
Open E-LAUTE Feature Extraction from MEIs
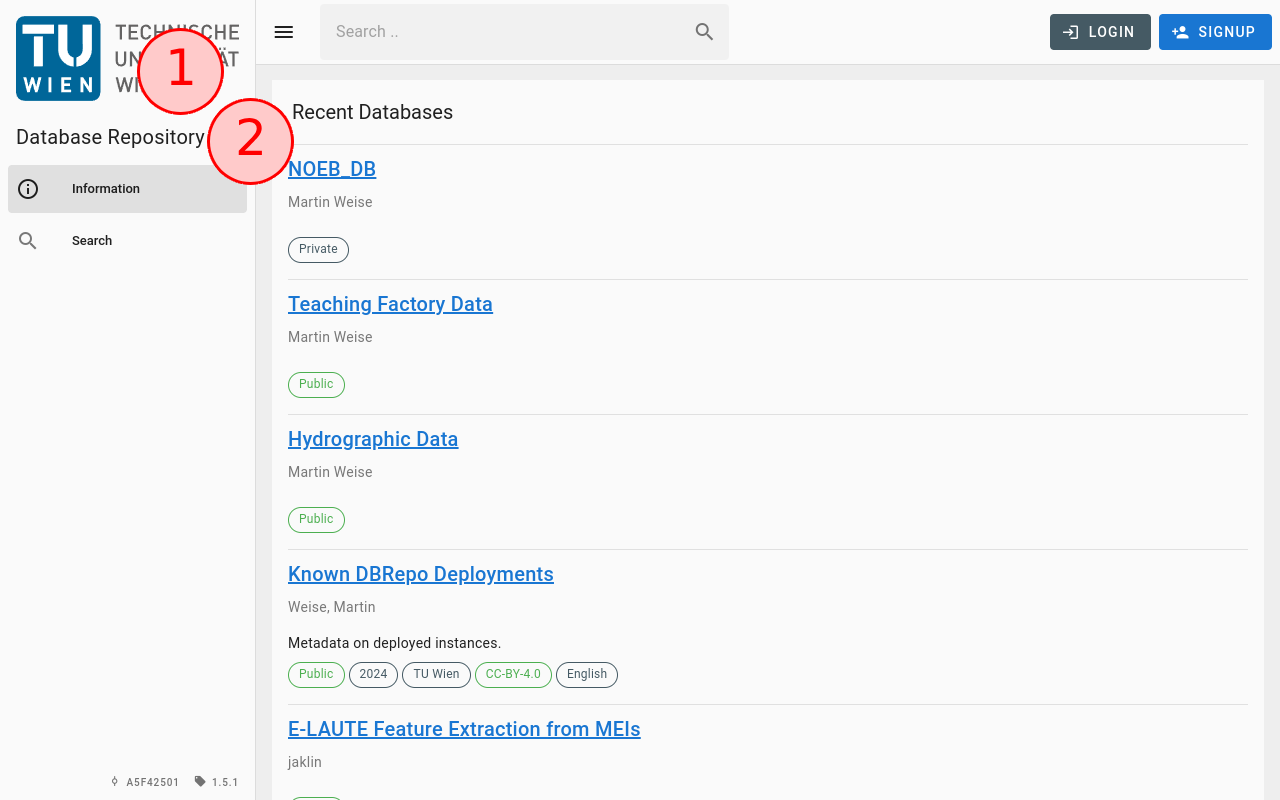(x=464, y=729)
